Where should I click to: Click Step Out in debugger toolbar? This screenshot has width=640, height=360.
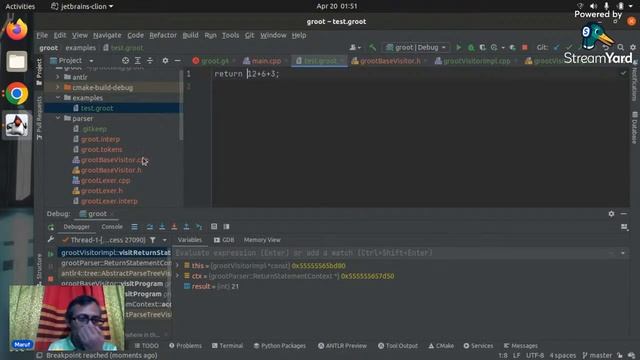(187, 227)
